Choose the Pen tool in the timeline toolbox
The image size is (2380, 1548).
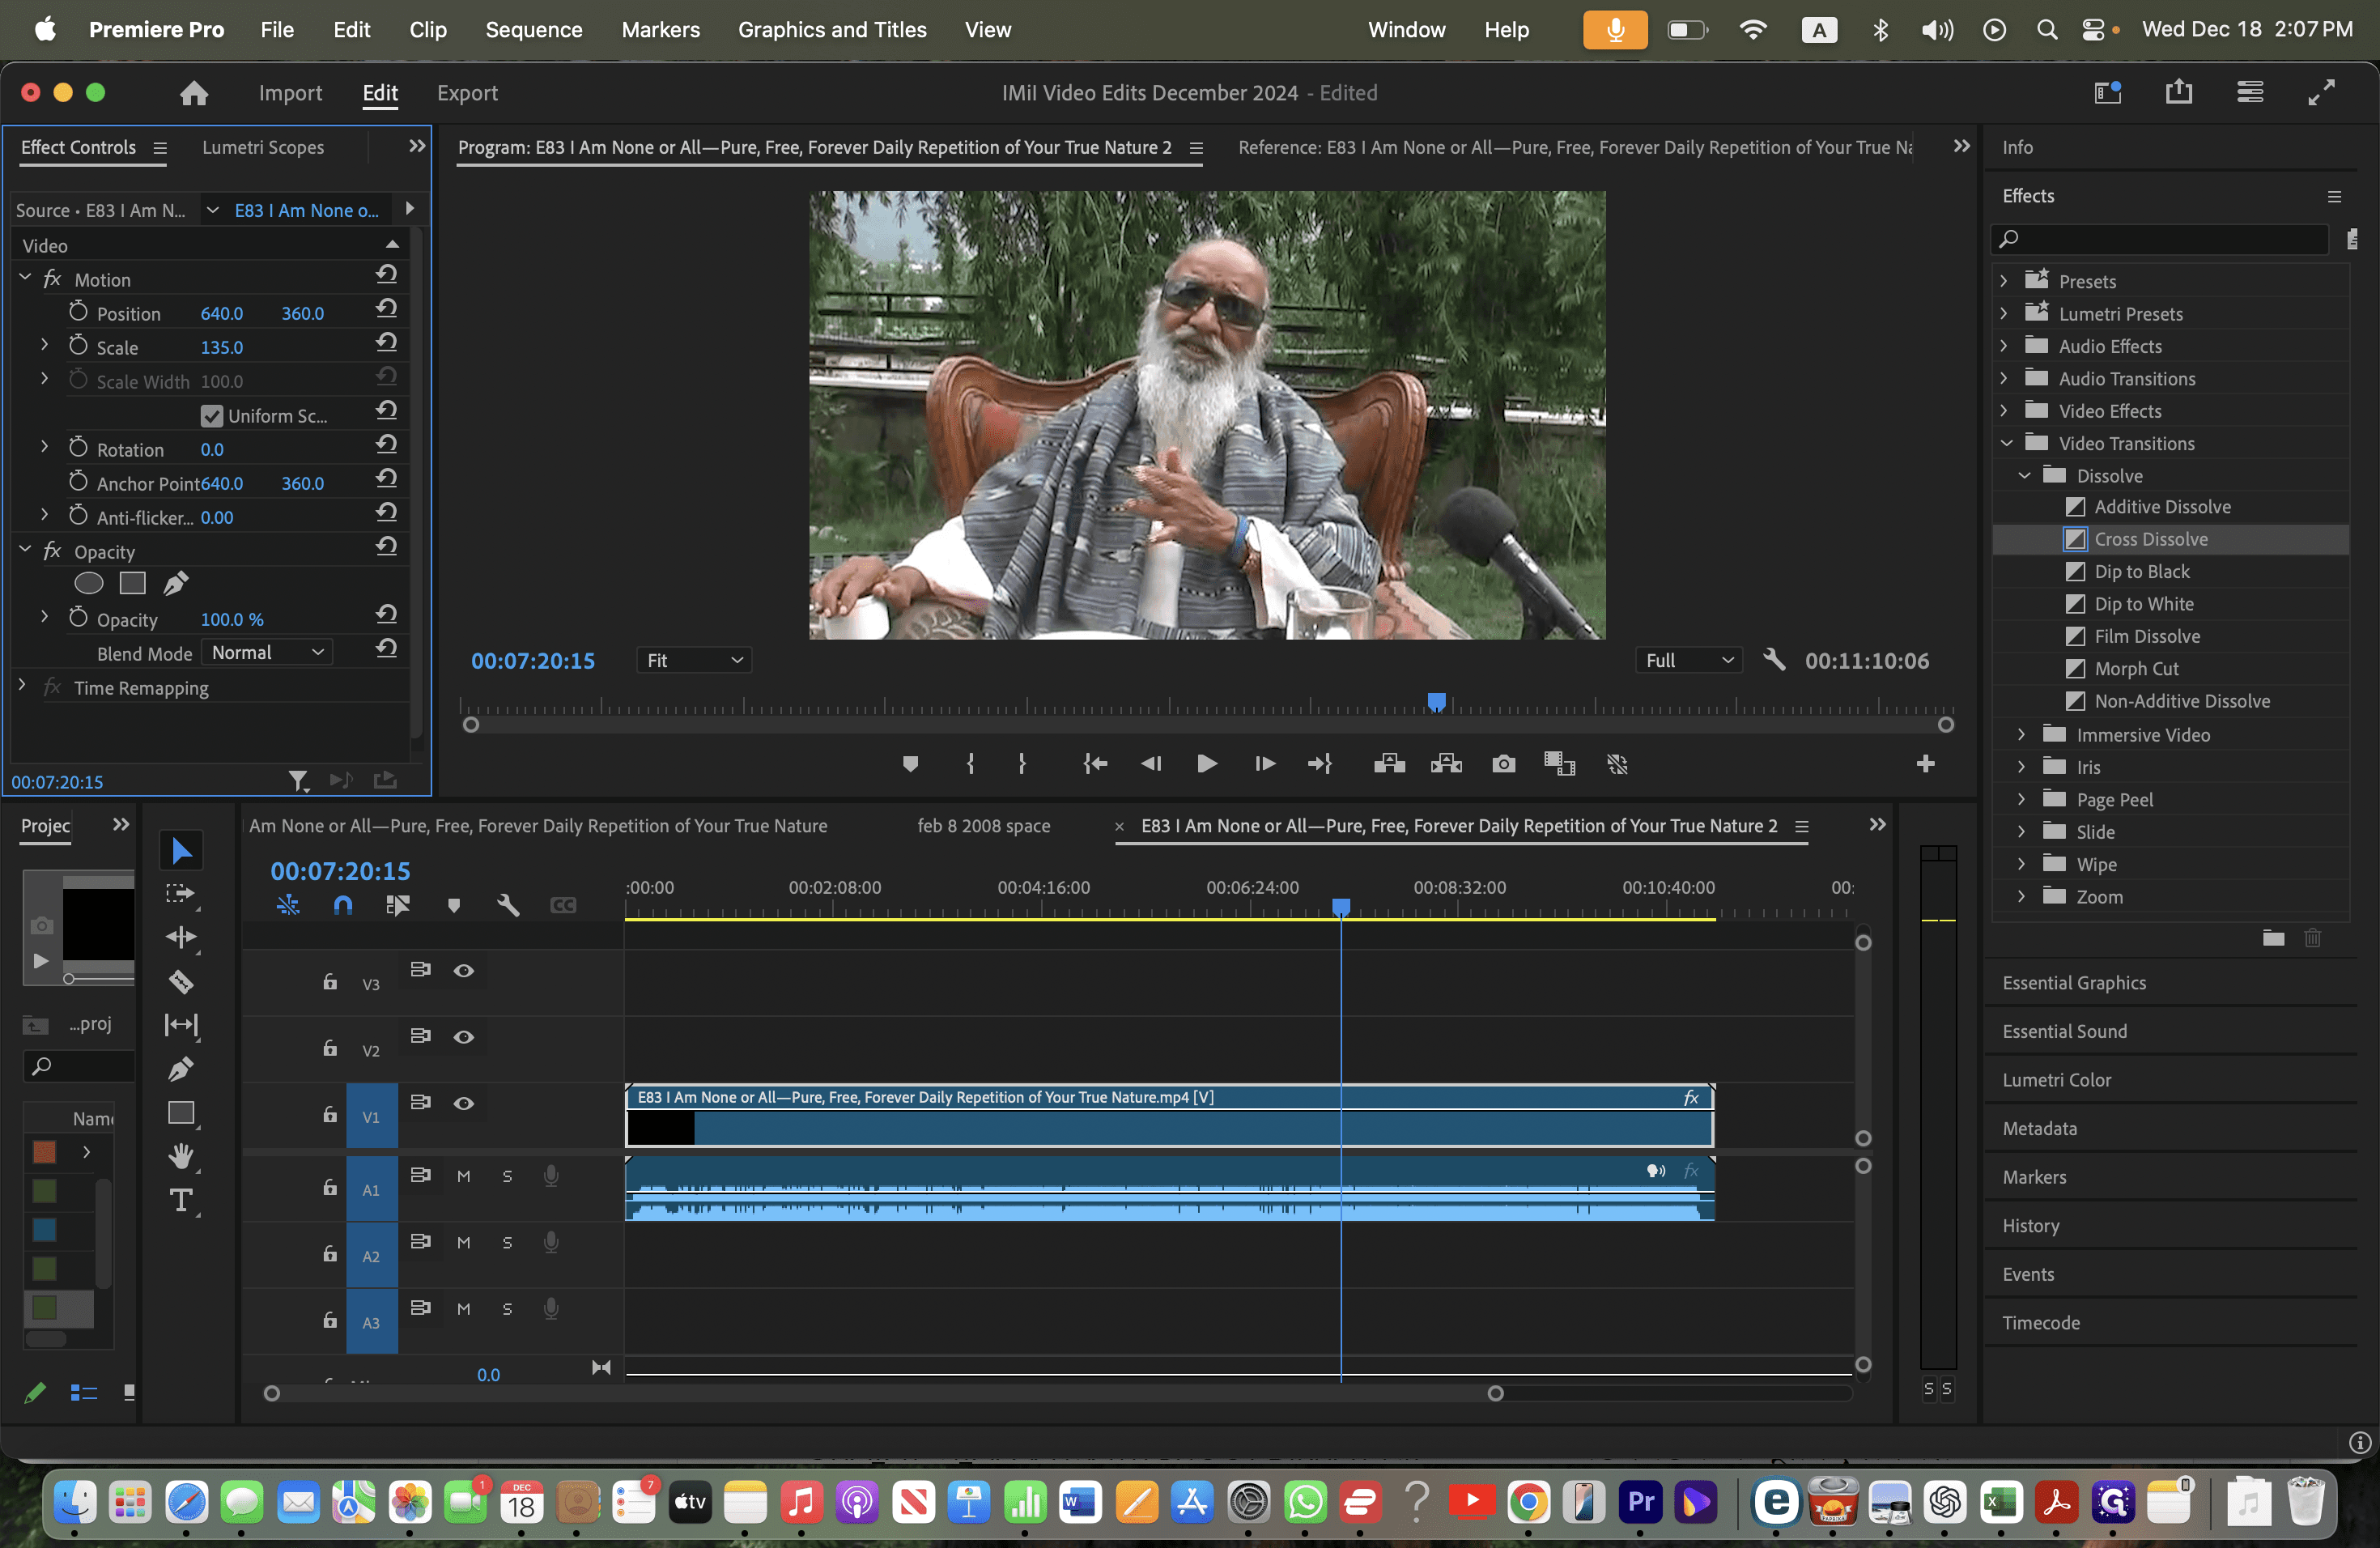[181, 1068]
